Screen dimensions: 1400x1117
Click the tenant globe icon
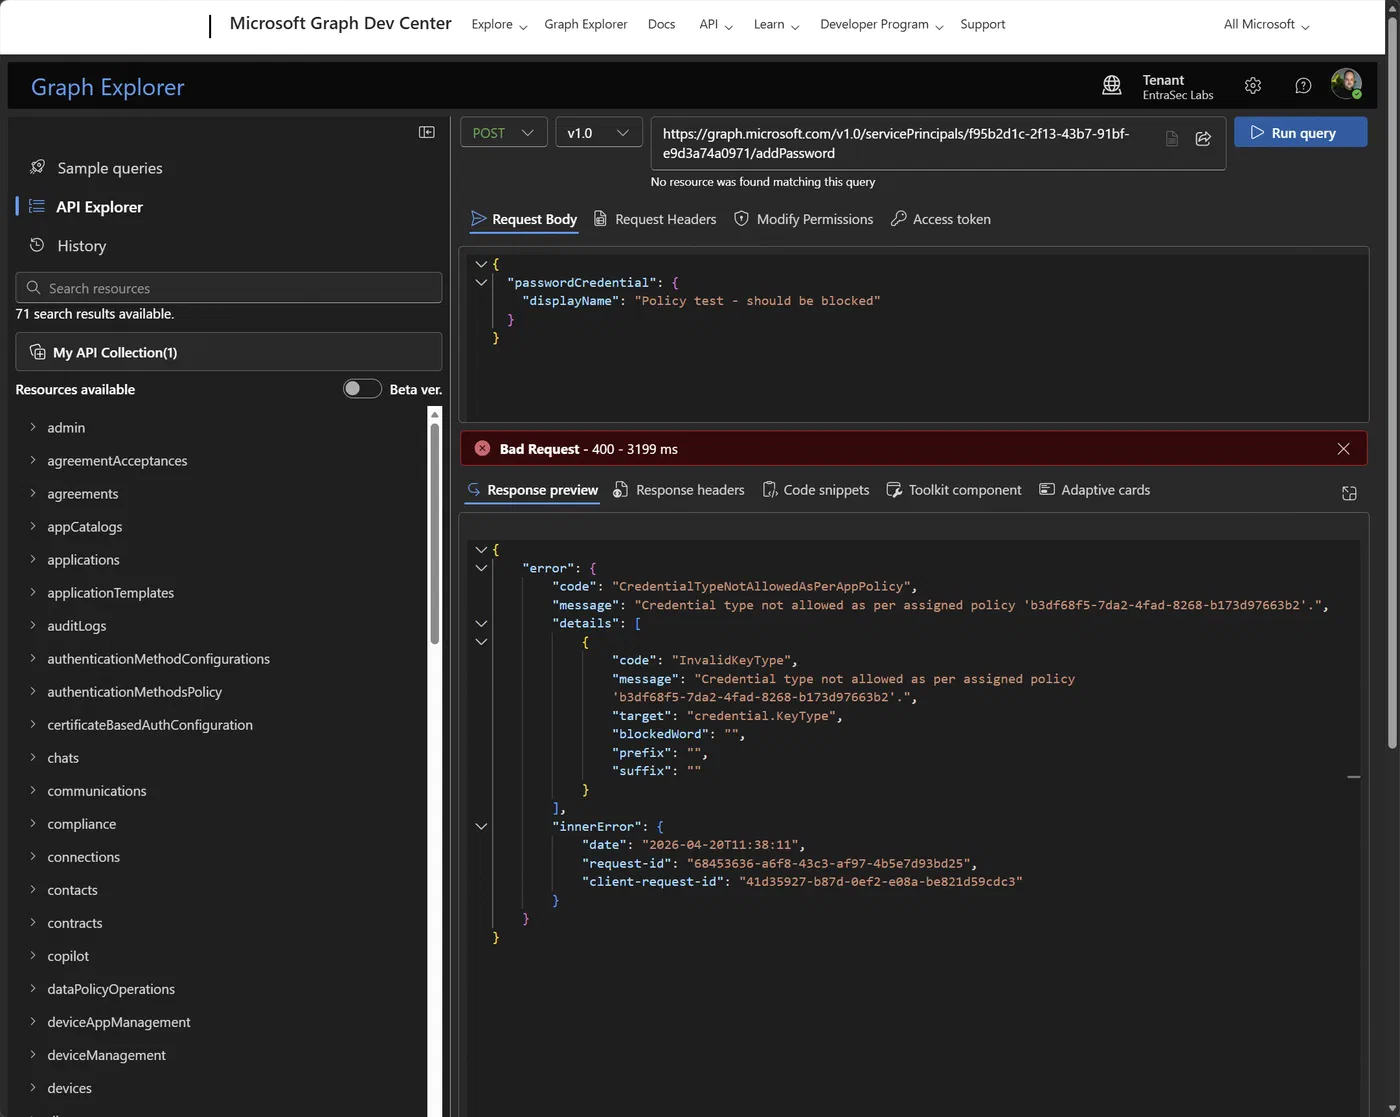click(1111, 86)
